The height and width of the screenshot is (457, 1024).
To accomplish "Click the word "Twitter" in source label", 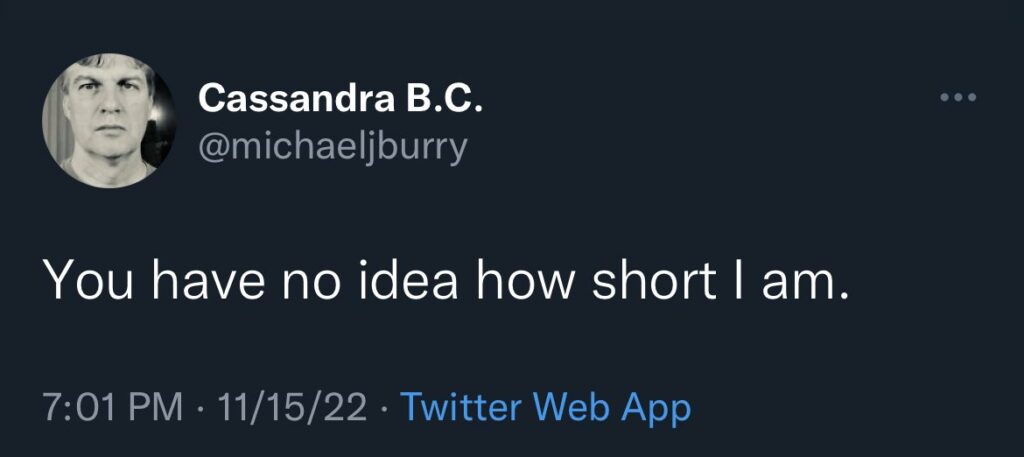I will point(461,407).
